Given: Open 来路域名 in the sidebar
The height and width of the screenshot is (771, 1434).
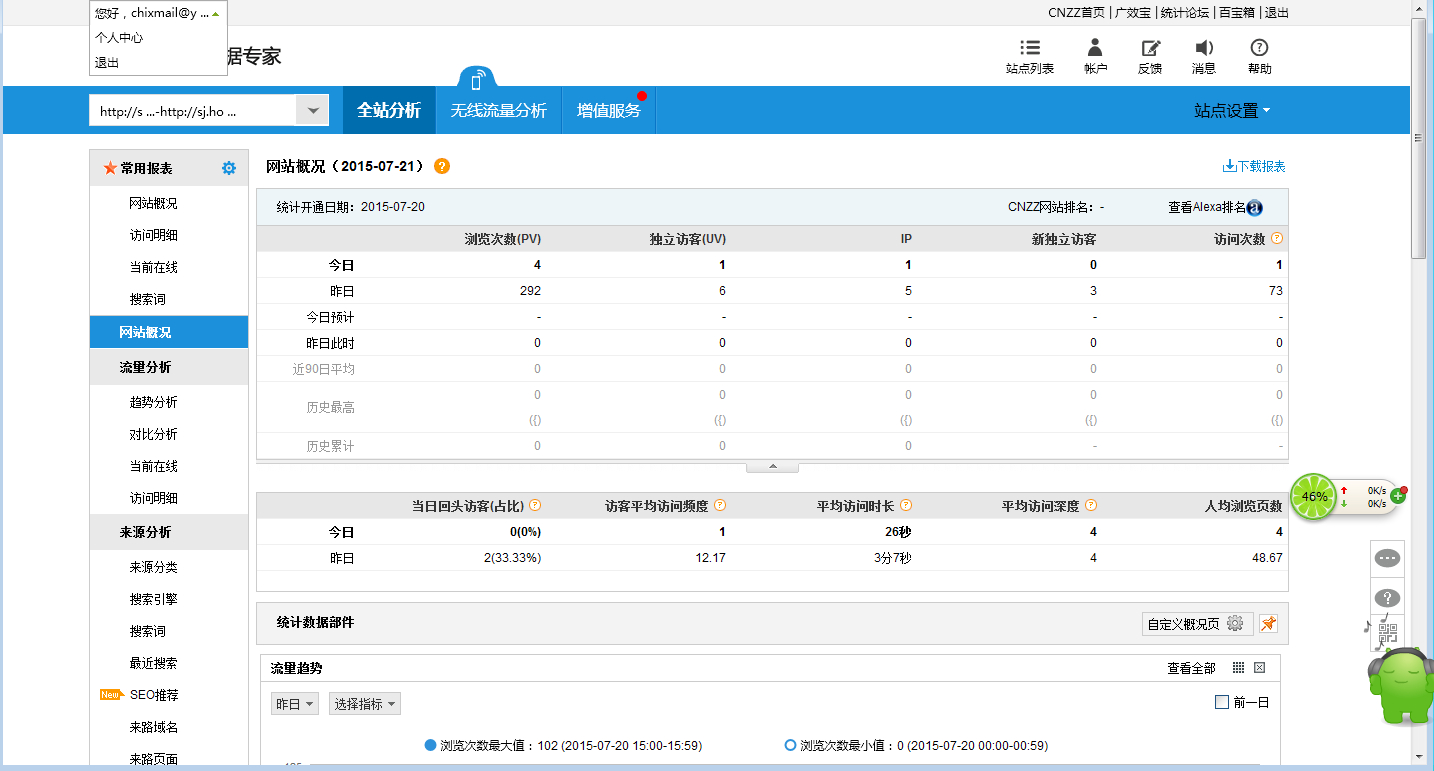Looking at the screenshot, I should (153, 727).
